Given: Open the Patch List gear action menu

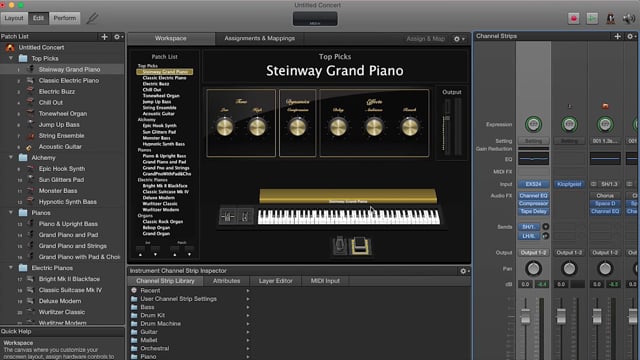Looking at the screenshot, I should pyautogui.click(x=118, y=37).
